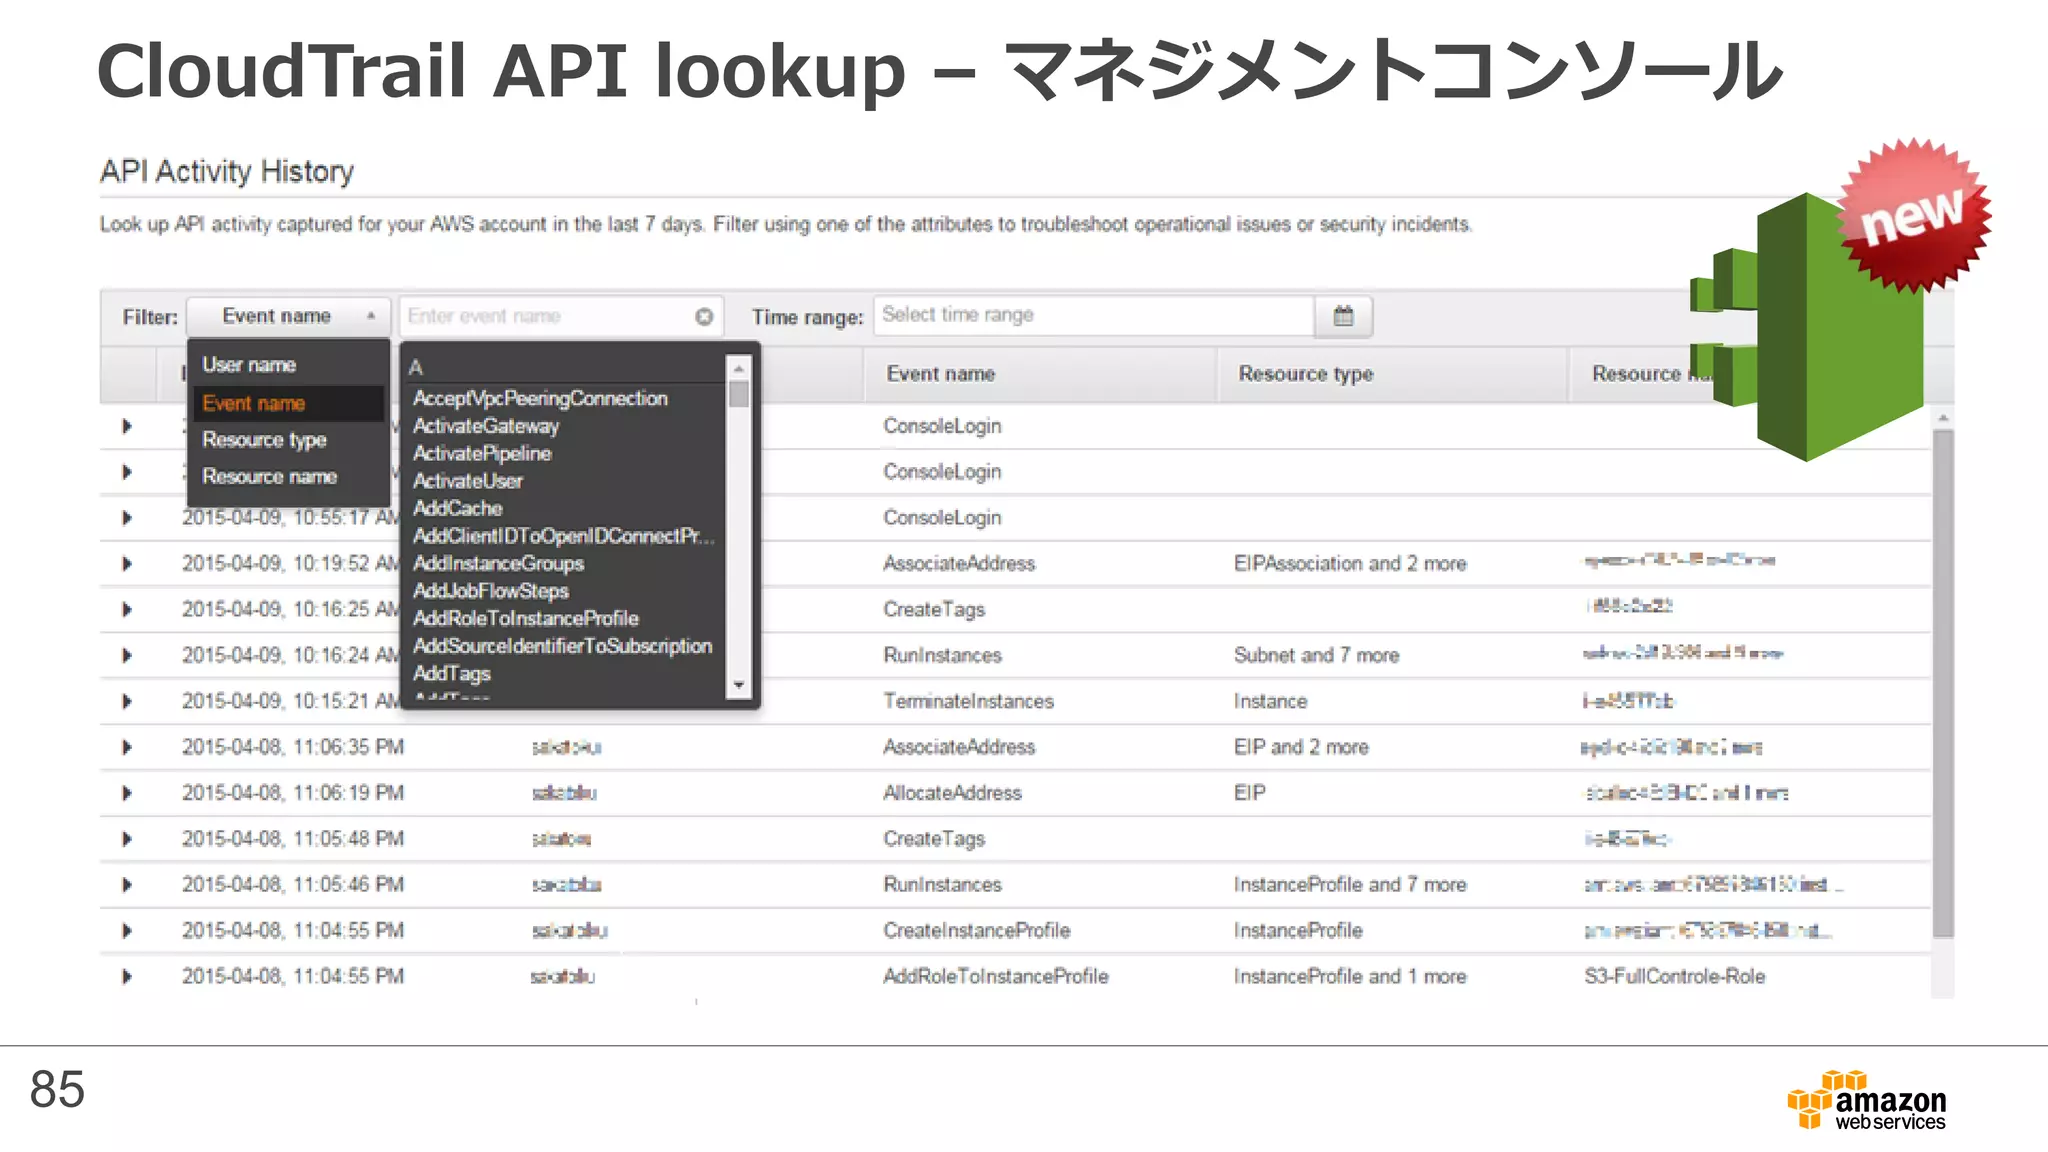Click the TerminateInstances event name
Screen dimensions: 2048x1152
pos(968,702)
